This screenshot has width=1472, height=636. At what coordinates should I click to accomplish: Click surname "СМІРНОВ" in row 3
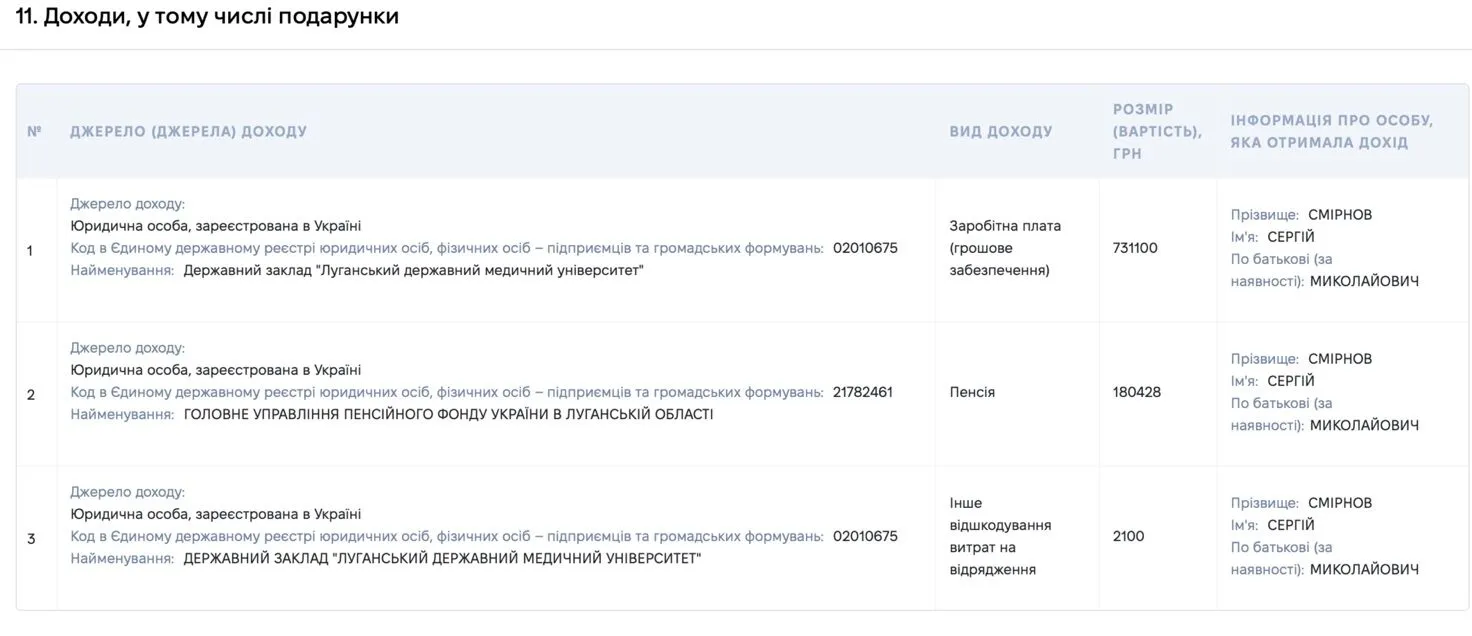pyautogui.click(x=1340, y=503)
